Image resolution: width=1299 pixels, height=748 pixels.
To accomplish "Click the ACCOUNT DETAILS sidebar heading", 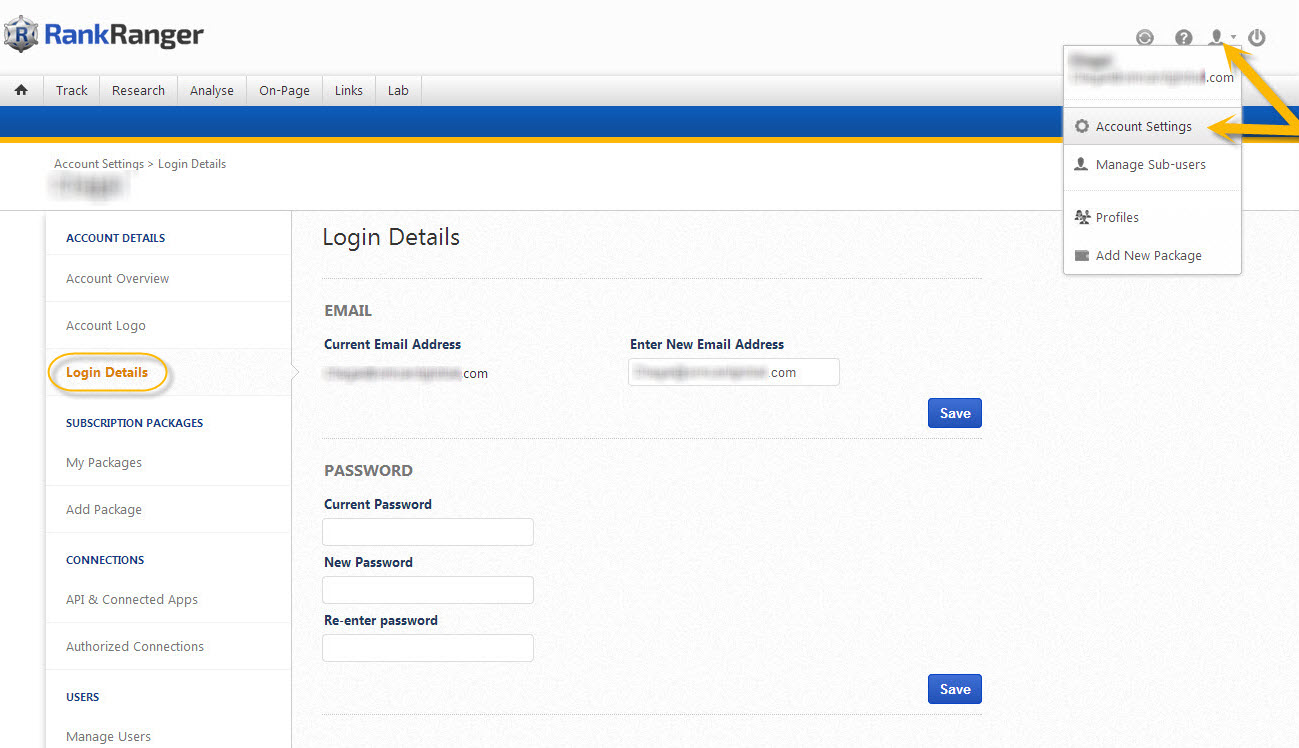I will (116, 238).
